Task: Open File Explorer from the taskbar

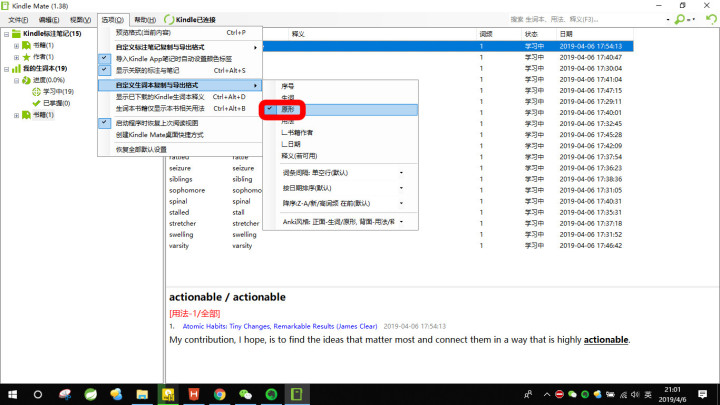Action: coord(142,394)
